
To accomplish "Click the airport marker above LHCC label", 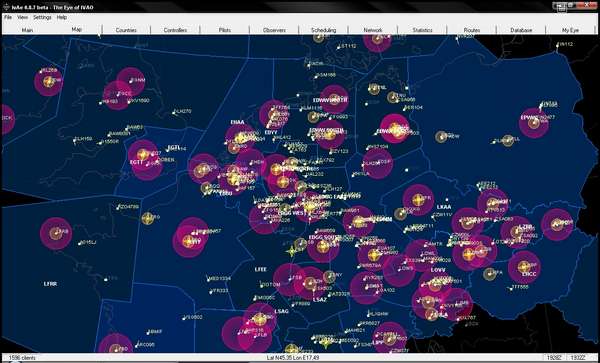I will 523,267.
